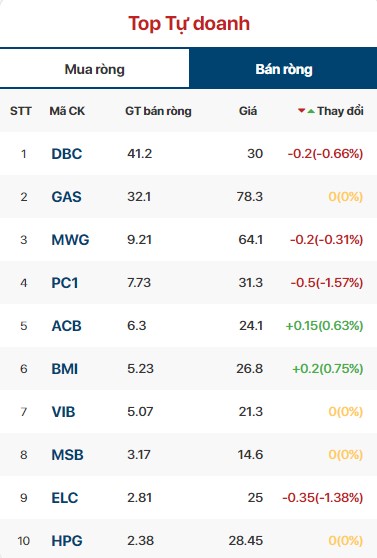Open the VIB stock ticker
Screen dimensions: 377x558
pyautogui.click(x=63, y=412)
